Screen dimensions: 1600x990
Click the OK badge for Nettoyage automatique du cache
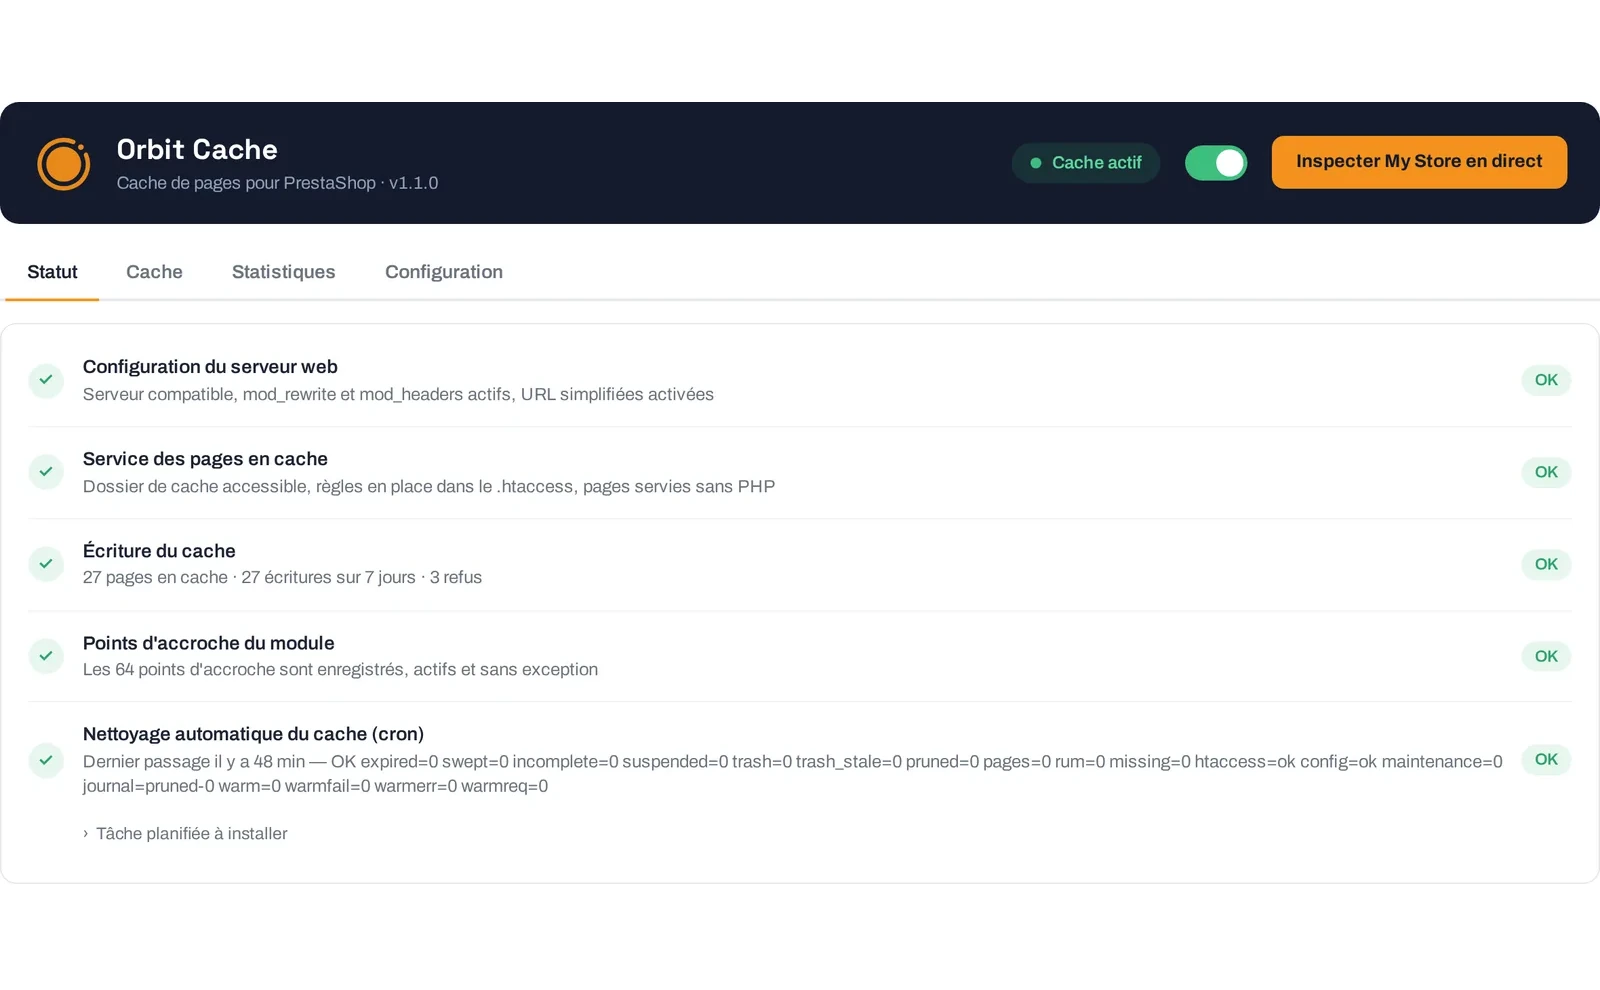coord(1546,759)
